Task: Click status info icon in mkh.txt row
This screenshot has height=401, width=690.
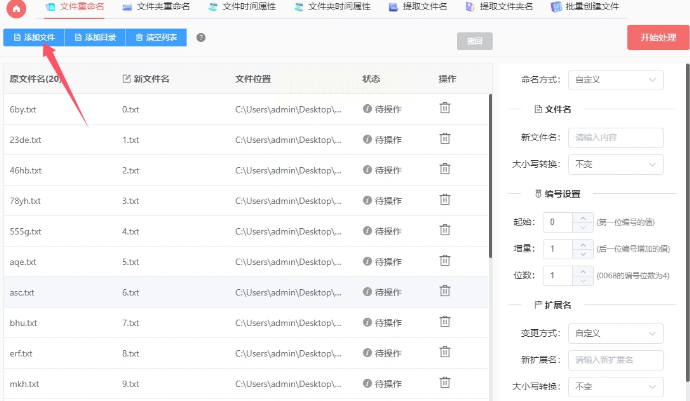Action: tap(367, 383)
